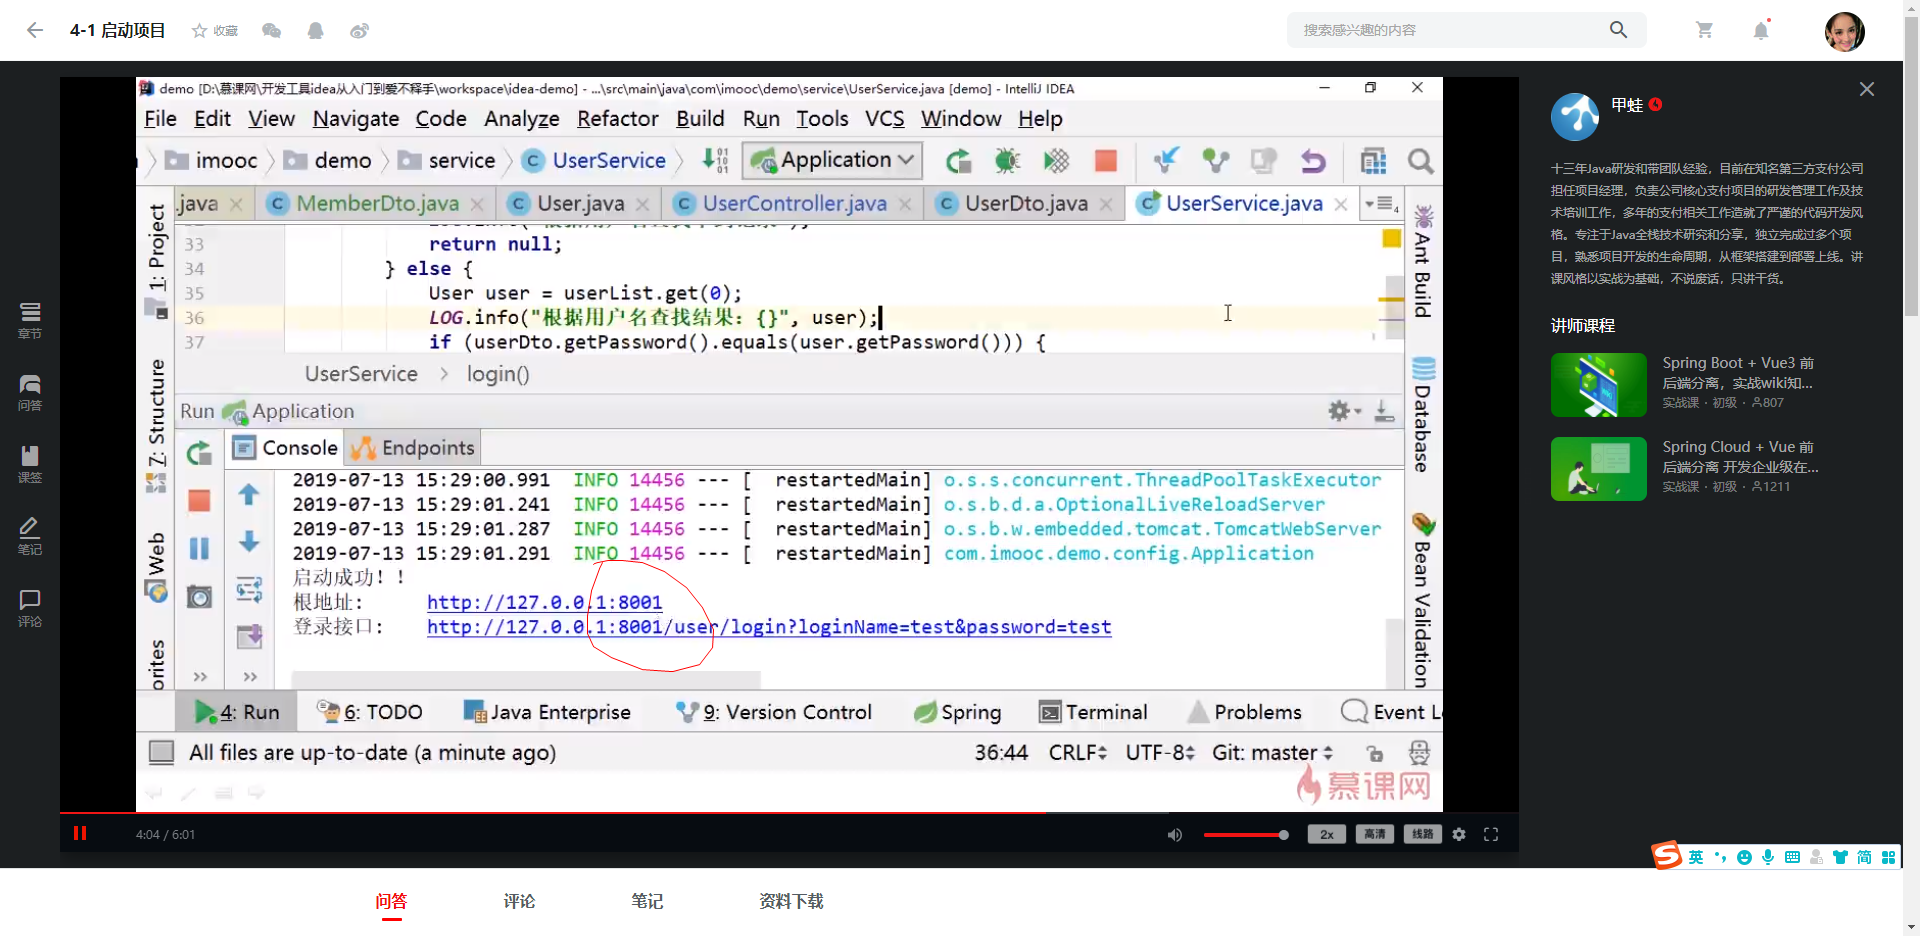The image size is (1920, 936).
Task: Click the service folder breadcrumb
Action: tap(447, 160)
